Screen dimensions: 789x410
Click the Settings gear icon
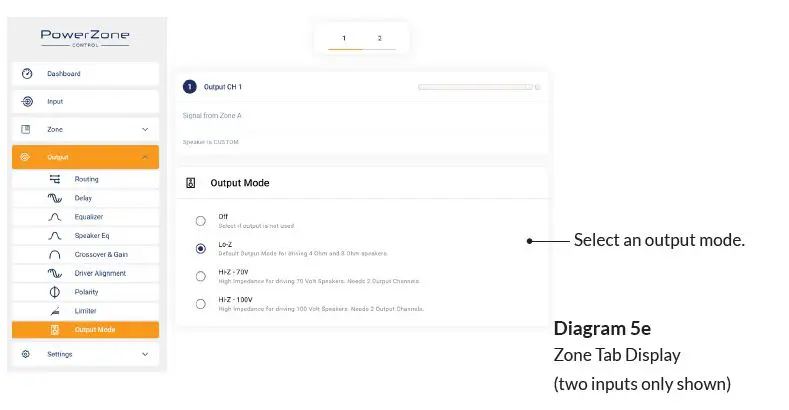[26, 354]
